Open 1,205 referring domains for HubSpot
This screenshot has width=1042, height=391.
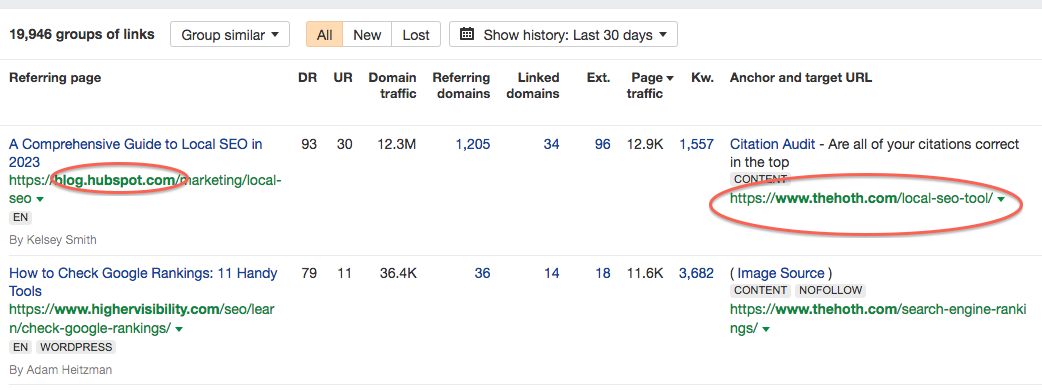tap(472, 144)
